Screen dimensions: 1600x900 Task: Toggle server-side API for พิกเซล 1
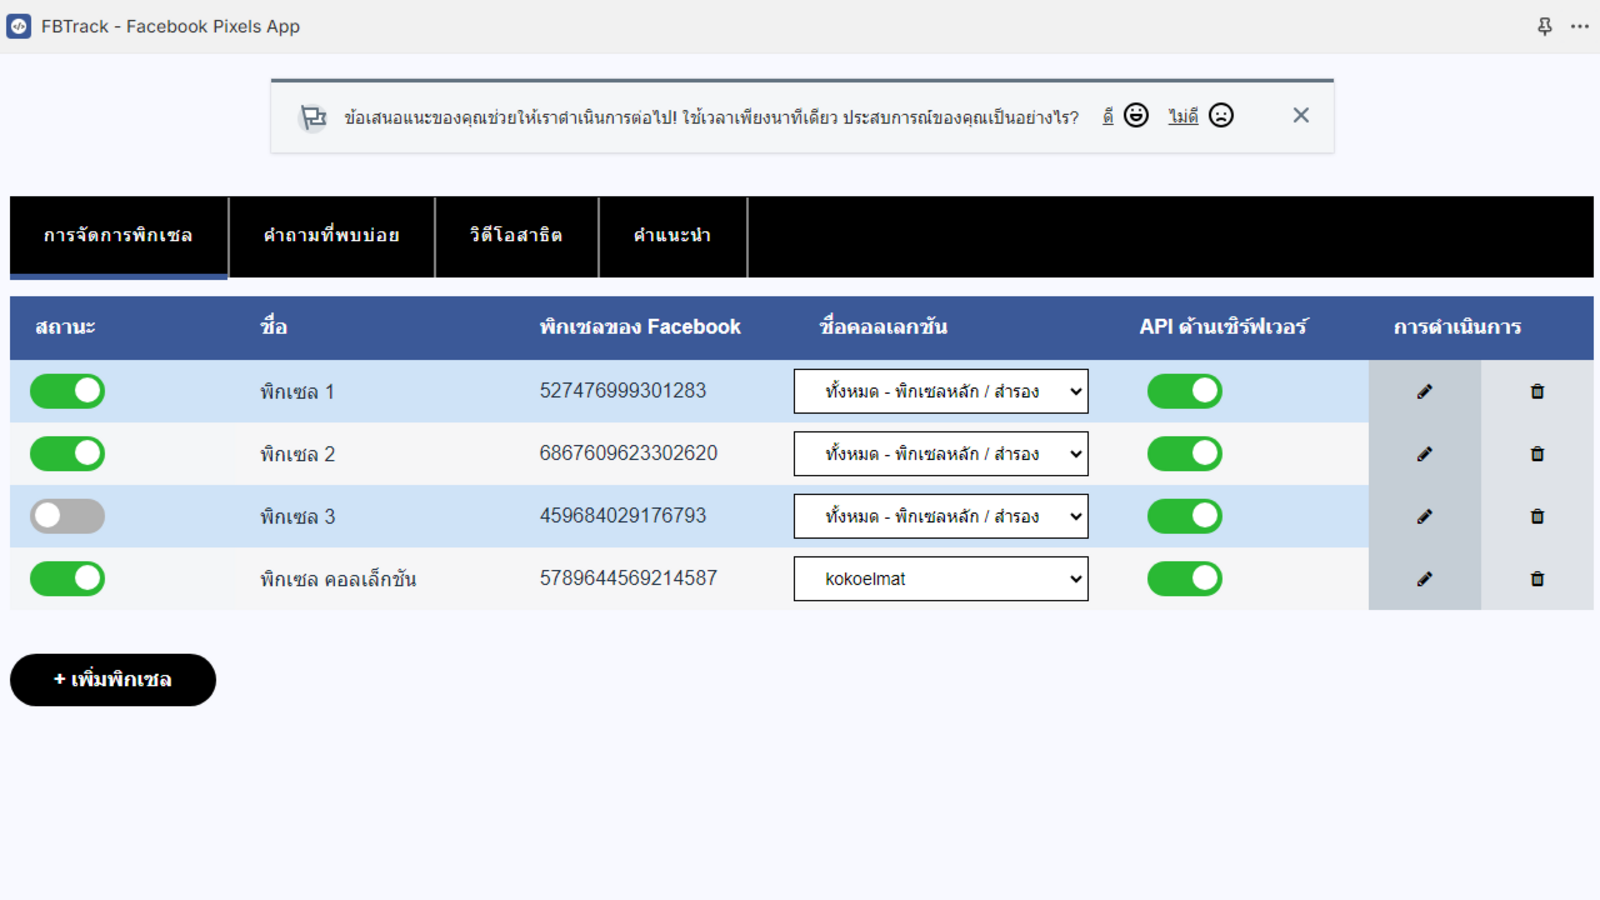click(1184, 391)
